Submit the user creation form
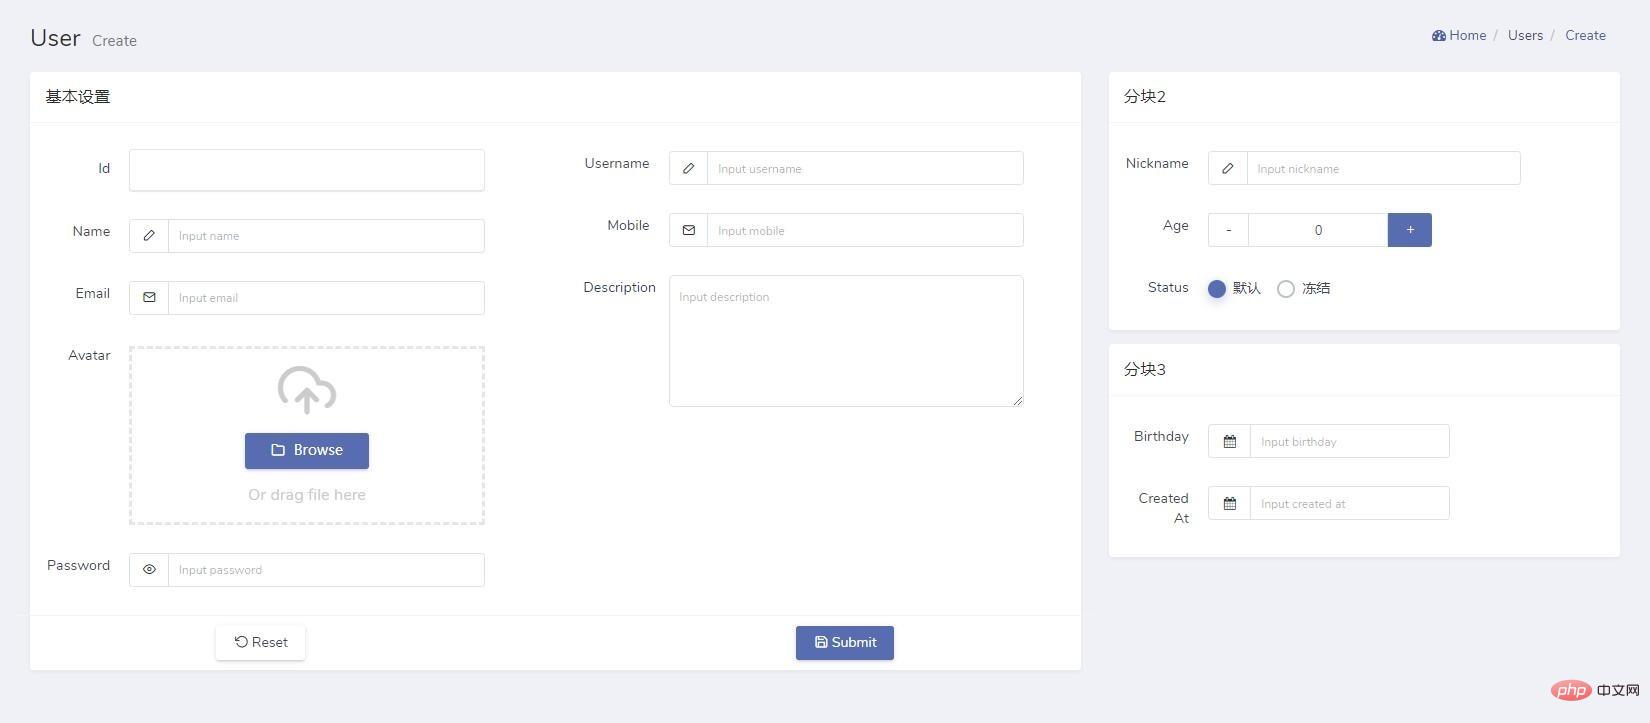1650x723 pixels. (844, 642)
